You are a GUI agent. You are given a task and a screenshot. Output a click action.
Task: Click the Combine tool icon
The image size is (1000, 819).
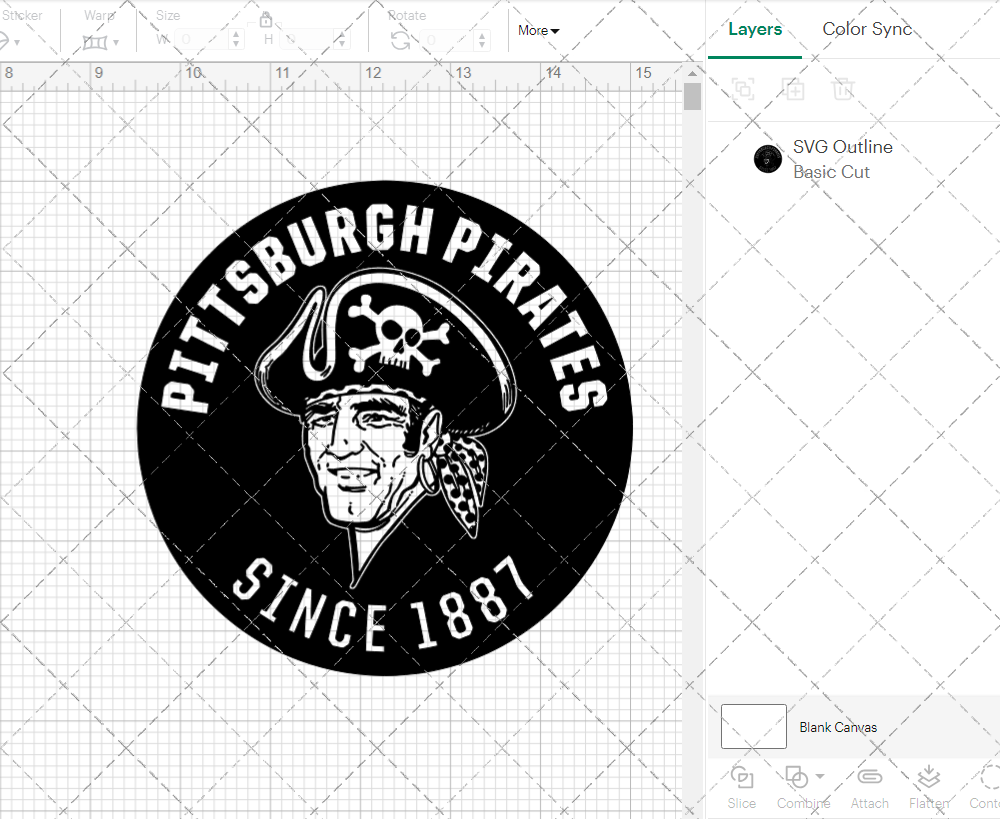click(796, 776)
